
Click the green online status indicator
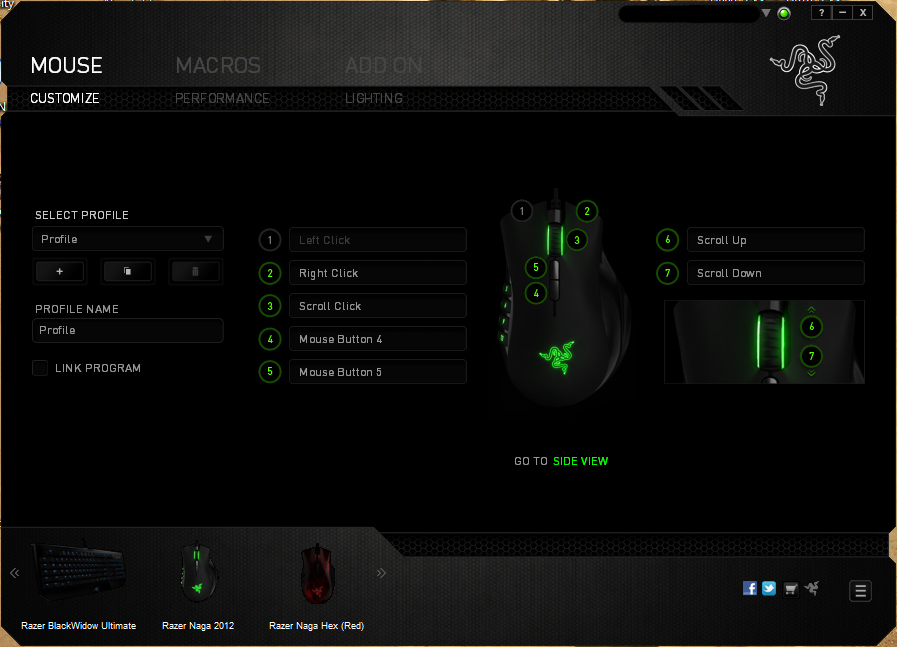click(784, 13)
